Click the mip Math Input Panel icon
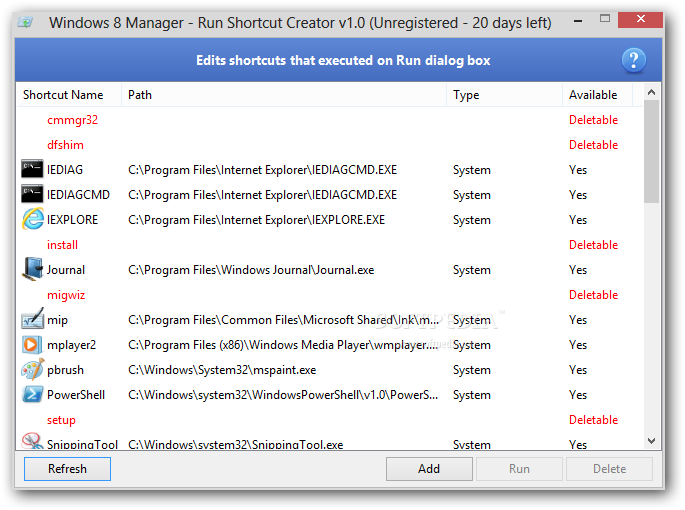The width and height of the screenshot is (685, 510). click(x=32, y=319)
